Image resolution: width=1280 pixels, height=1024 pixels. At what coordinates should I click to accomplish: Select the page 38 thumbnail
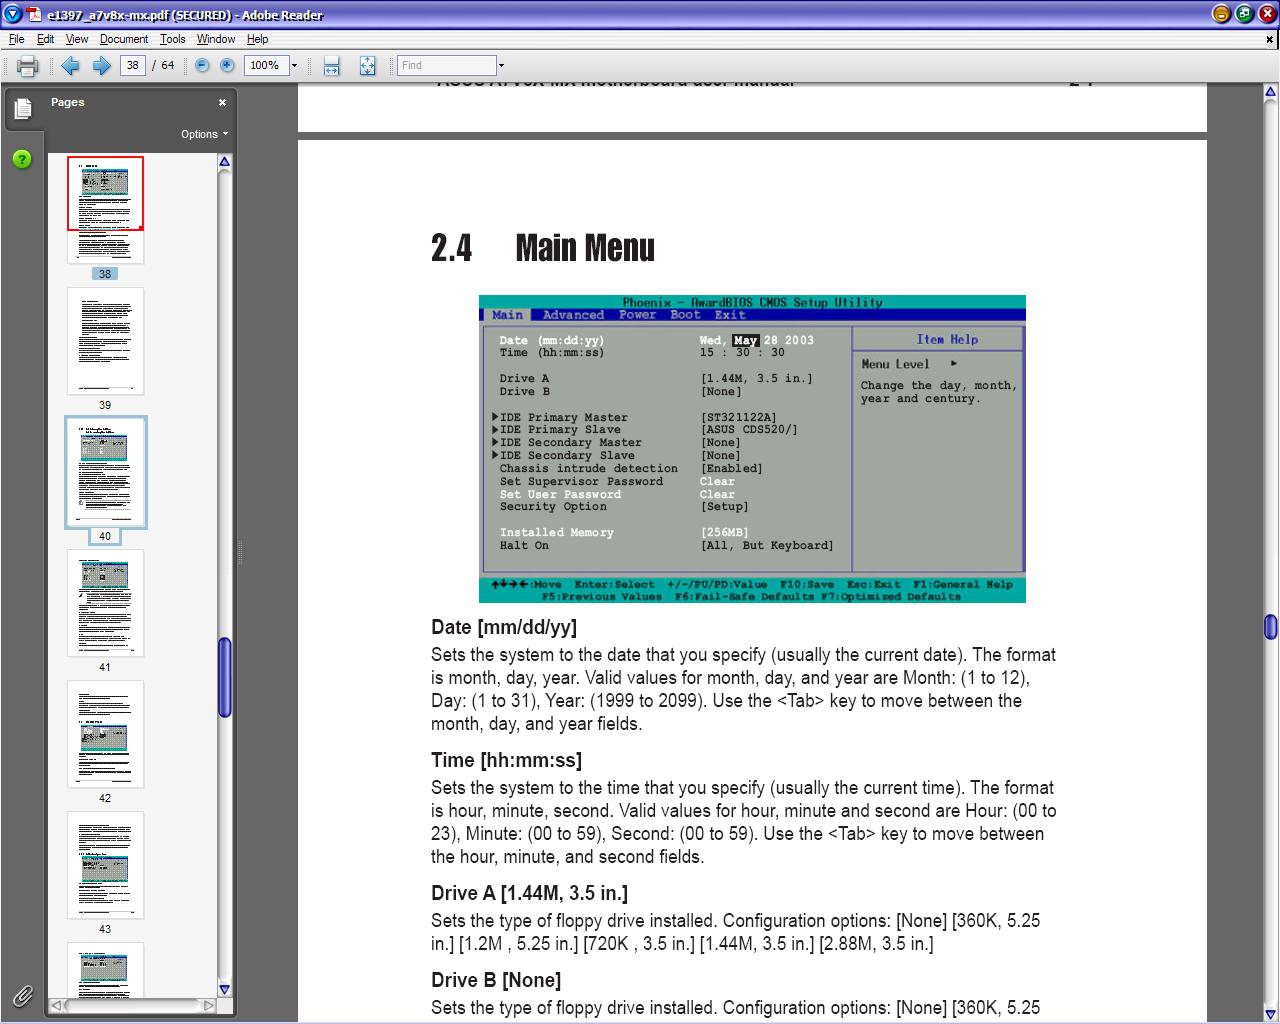105,209
